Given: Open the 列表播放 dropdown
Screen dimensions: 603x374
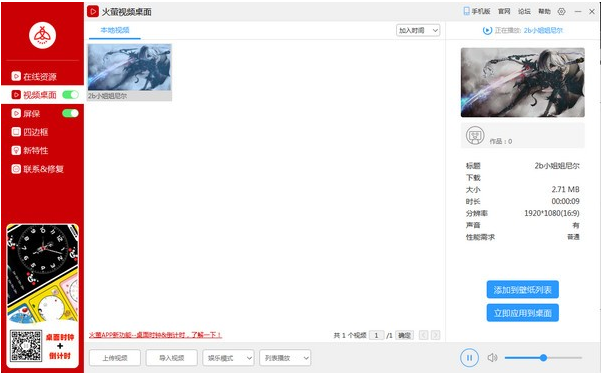Looking at the screenshot, I should pos(285,358).
